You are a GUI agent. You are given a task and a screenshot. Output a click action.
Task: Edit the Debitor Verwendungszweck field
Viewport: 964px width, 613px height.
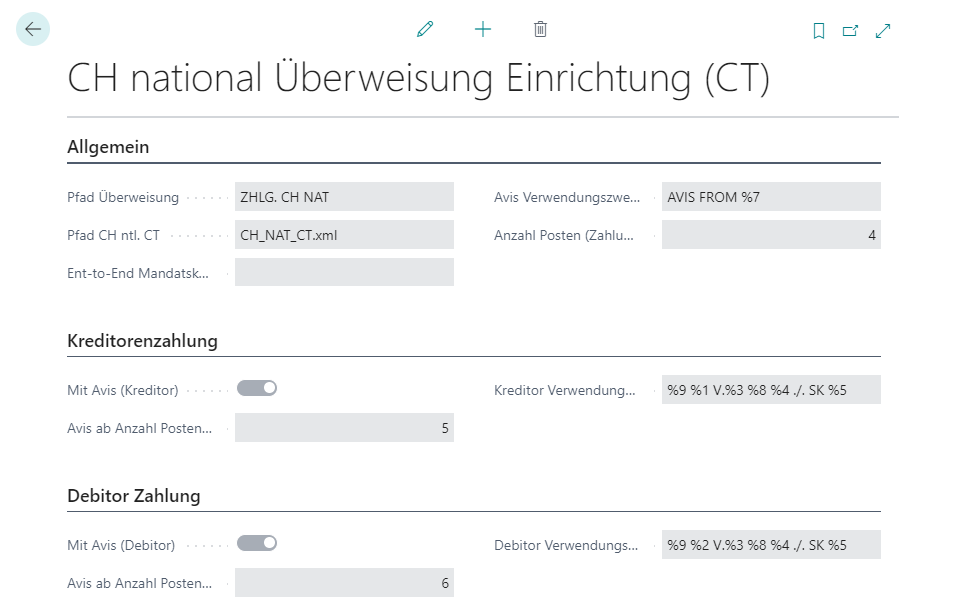click(770, 544)
